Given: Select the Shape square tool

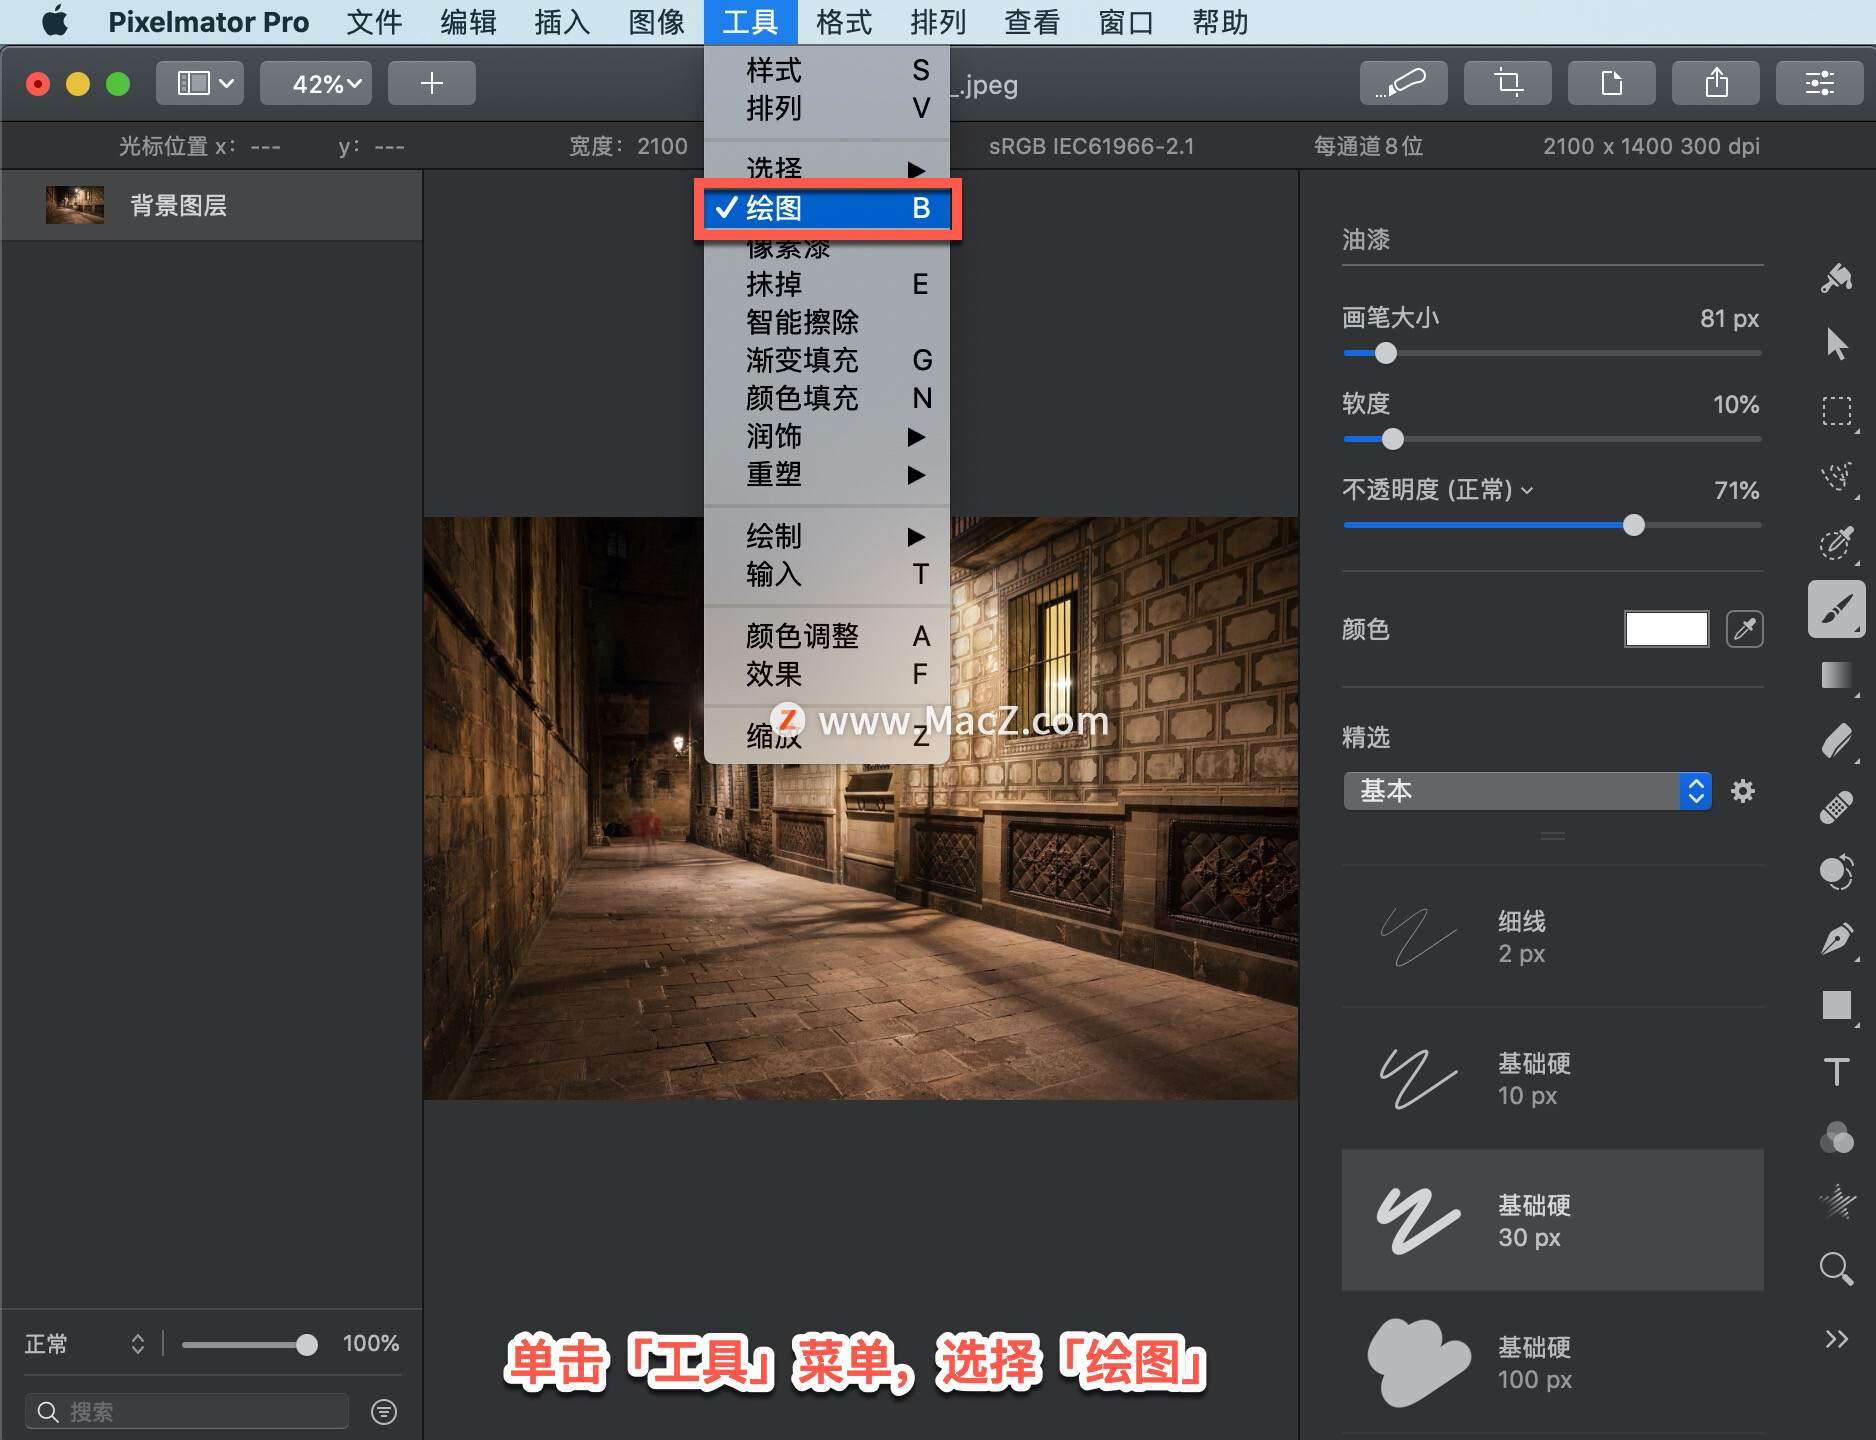Looking at the screenshot, I should [1836, 1005].
